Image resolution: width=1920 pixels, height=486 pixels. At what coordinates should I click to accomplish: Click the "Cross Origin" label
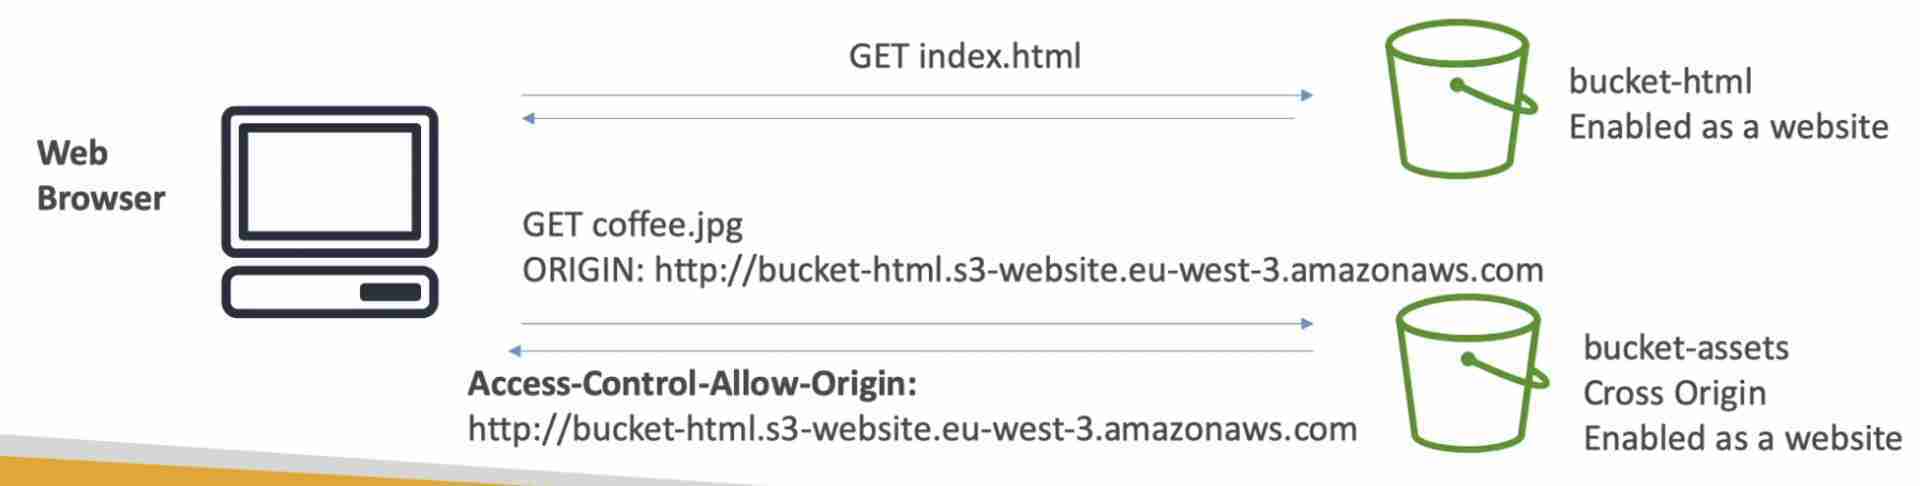1674,393
